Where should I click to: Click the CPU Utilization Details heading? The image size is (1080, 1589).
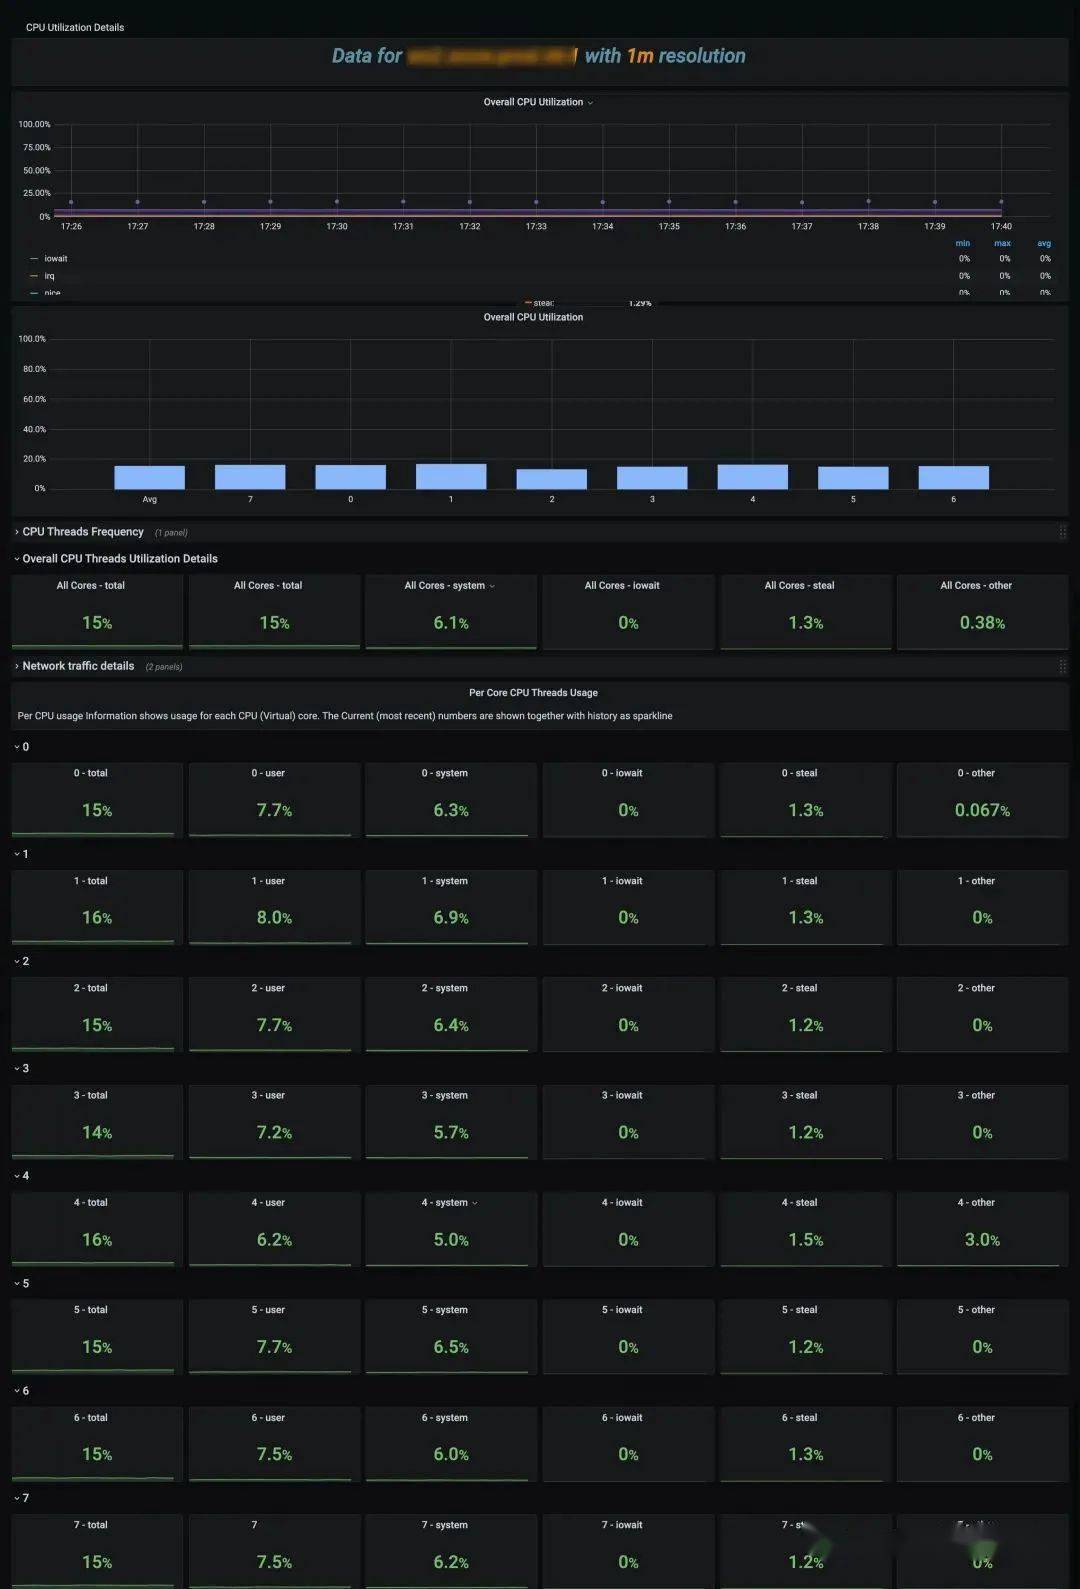click(75, 28)
